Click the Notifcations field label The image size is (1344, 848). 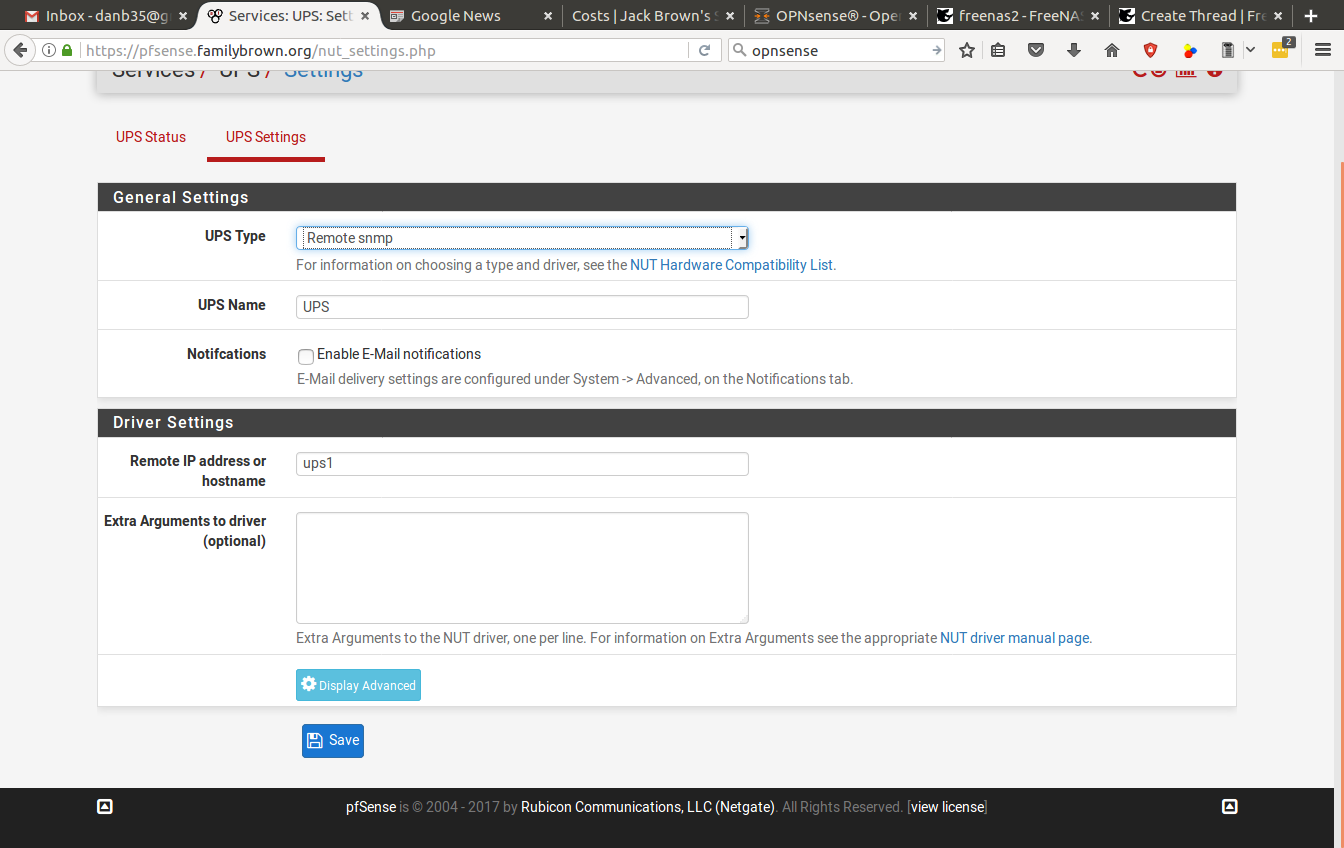(227, 354)
